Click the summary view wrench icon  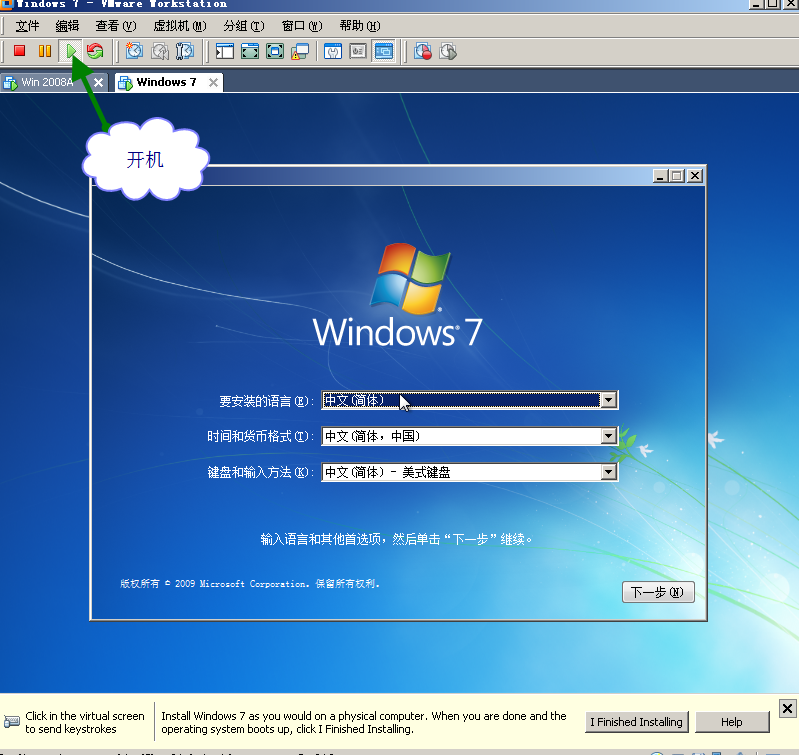(333, 51)
